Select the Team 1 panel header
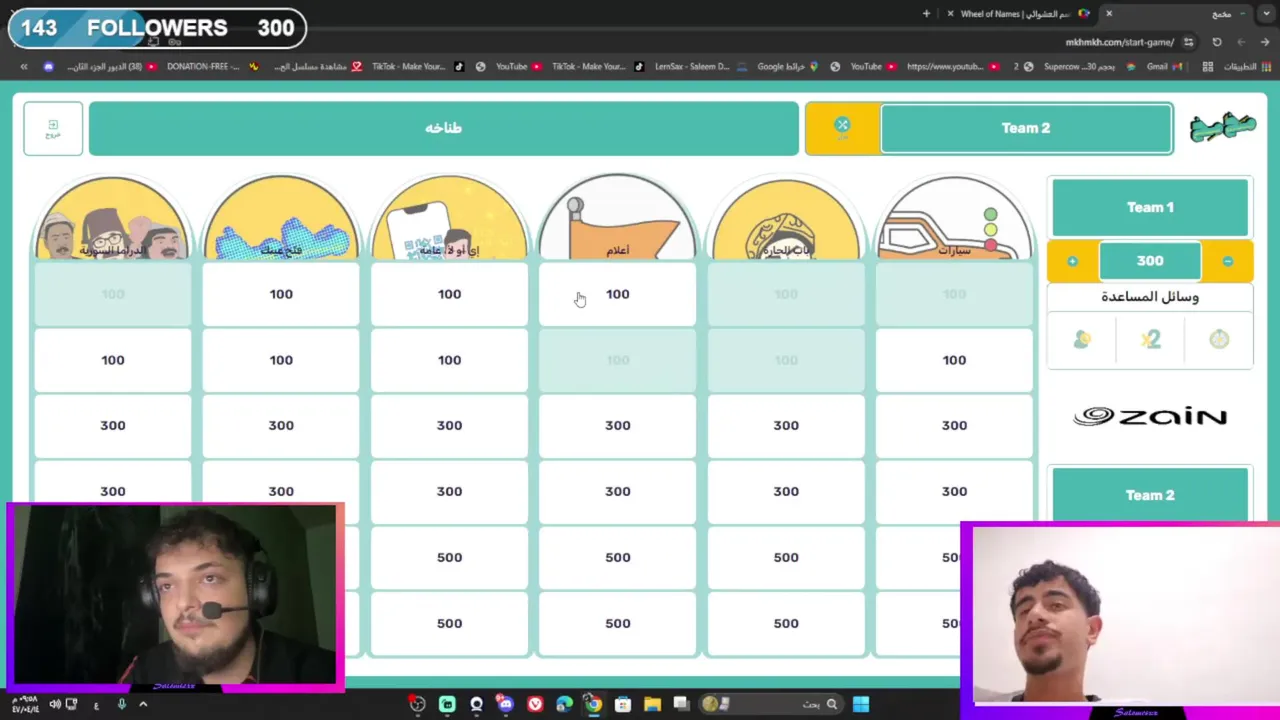The width and height of the screenshot is (1280, 720). pyautogui.click(x=1150, y=207)
